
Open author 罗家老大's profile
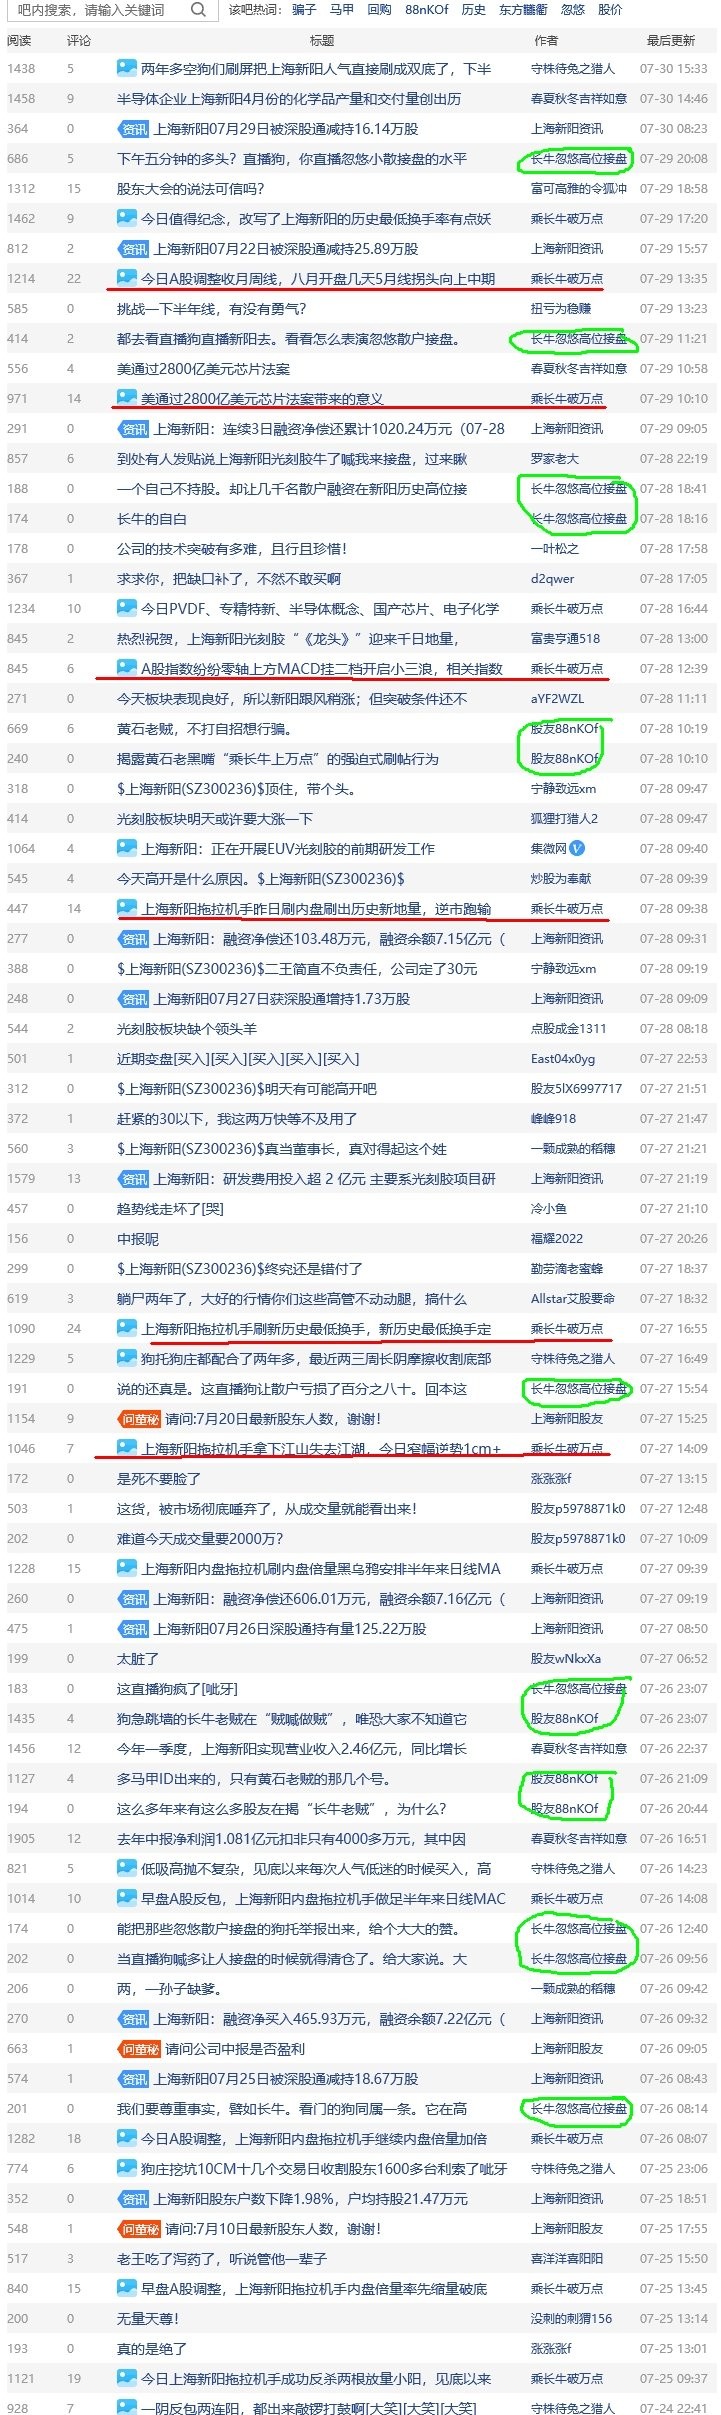click(x=555, y=459)
